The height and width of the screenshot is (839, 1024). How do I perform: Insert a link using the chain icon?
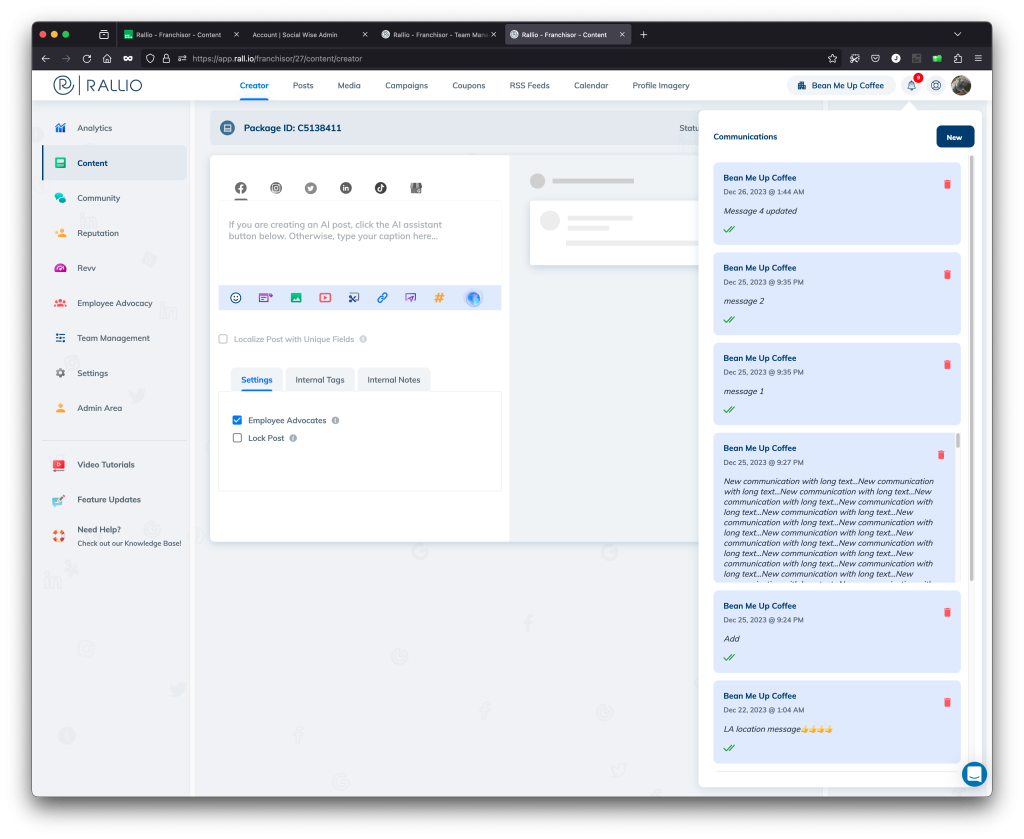coord(382,298)
